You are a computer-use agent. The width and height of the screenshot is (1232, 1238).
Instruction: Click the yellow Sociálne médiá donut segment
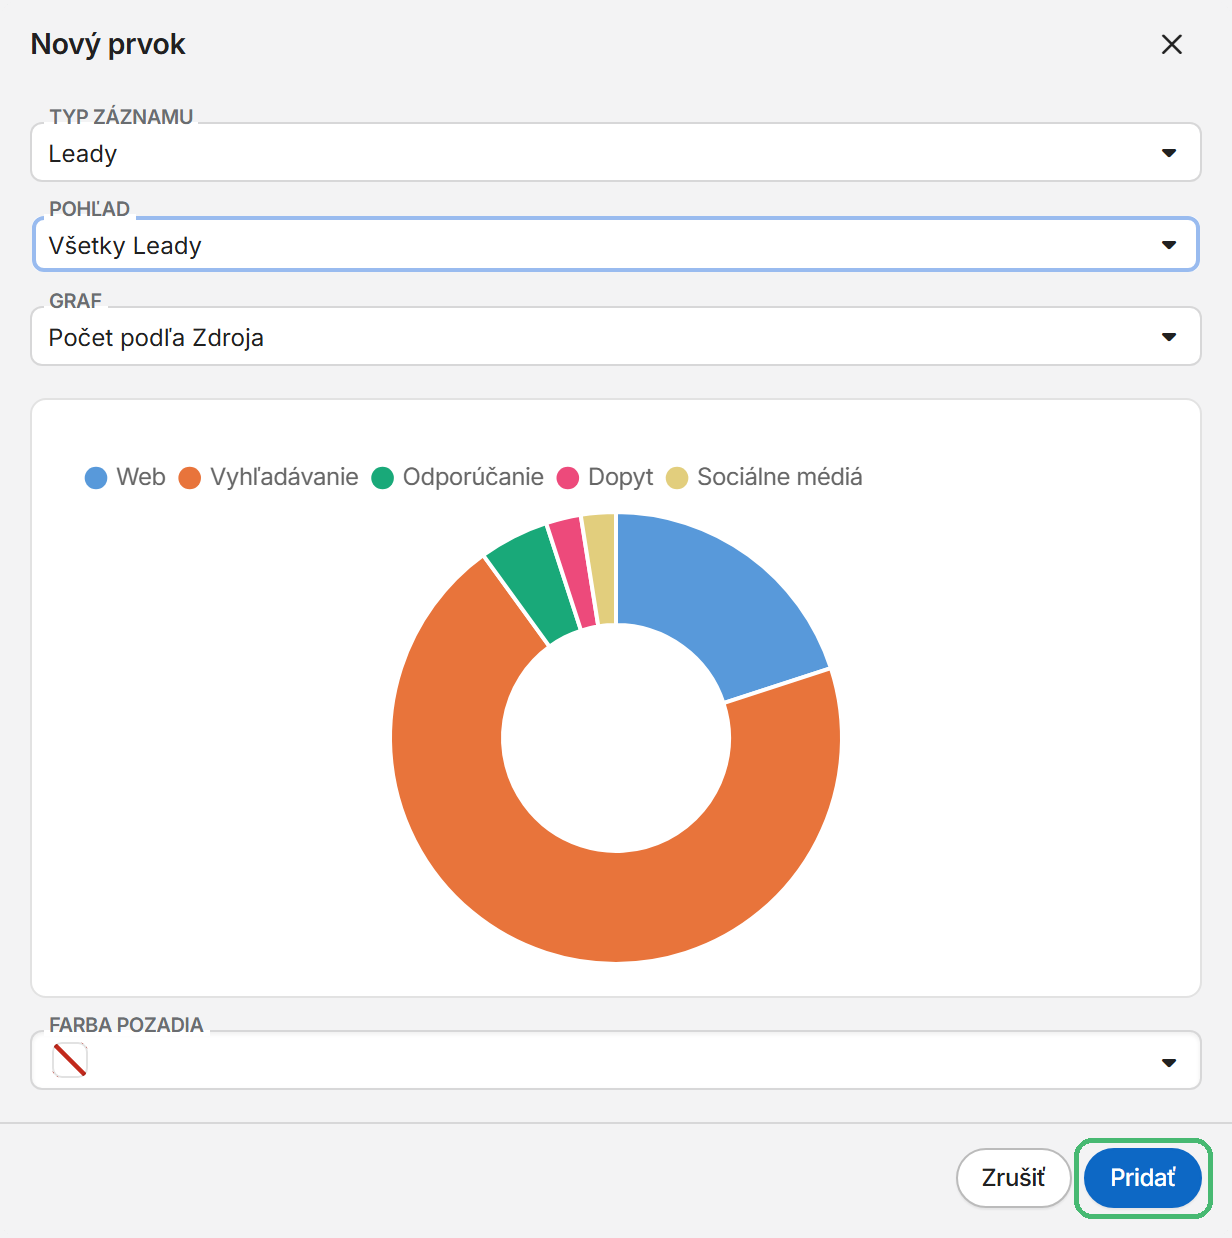pos(601,569)
